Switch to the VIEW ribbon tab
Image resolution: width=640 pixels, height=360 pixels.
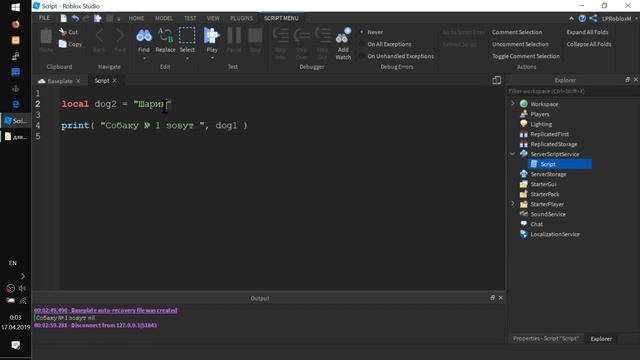(213, 18)
